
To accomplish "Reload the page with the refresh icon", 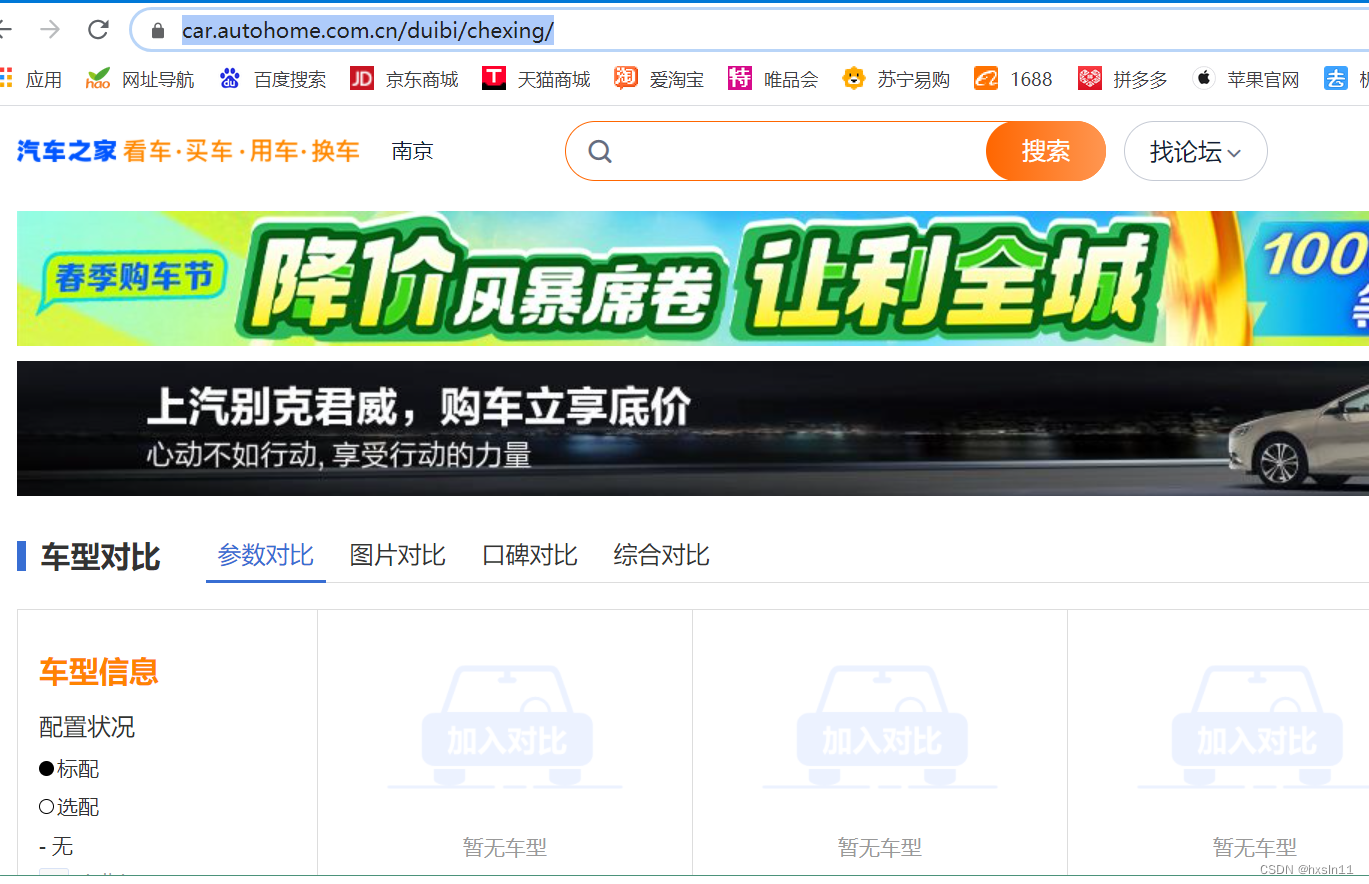I will [x=98, y=30].
